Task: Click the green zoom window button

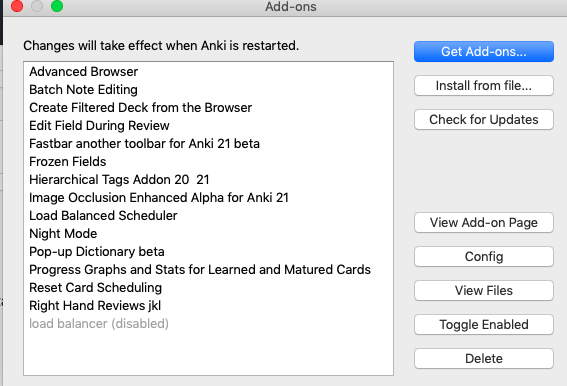Action: point(57,6)
